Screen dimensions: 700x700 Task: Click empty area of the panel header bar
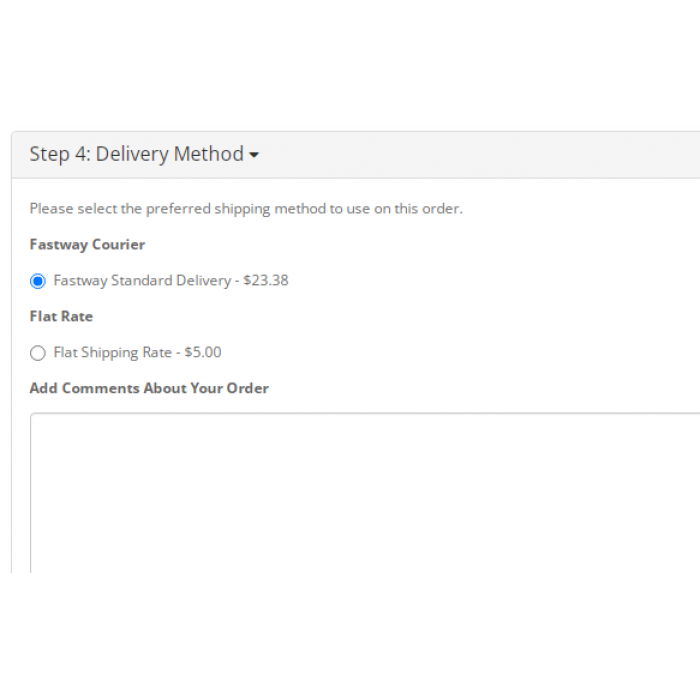[x=480, y=155]
